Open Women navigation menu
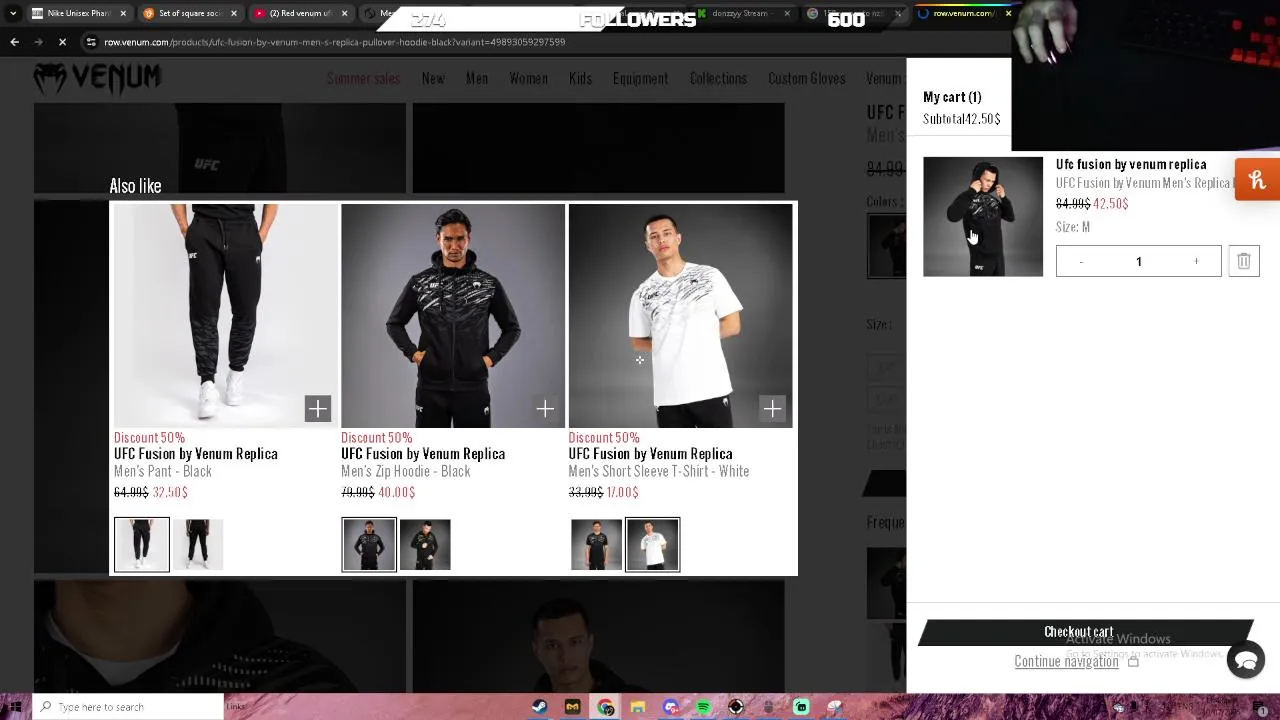1280x720 pixels. click(x=528, y=78)
